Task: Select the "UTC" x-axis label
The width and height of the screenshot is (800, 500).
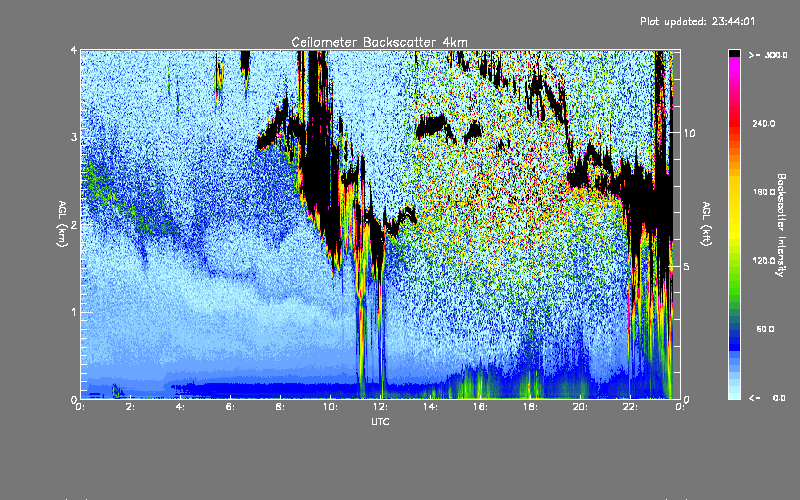Action: tap(380, 421)
